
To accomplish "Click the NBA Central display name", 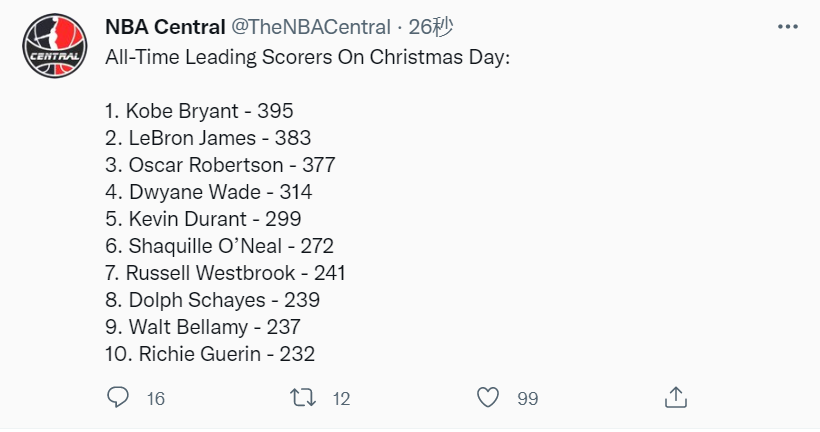I will 165,27.
